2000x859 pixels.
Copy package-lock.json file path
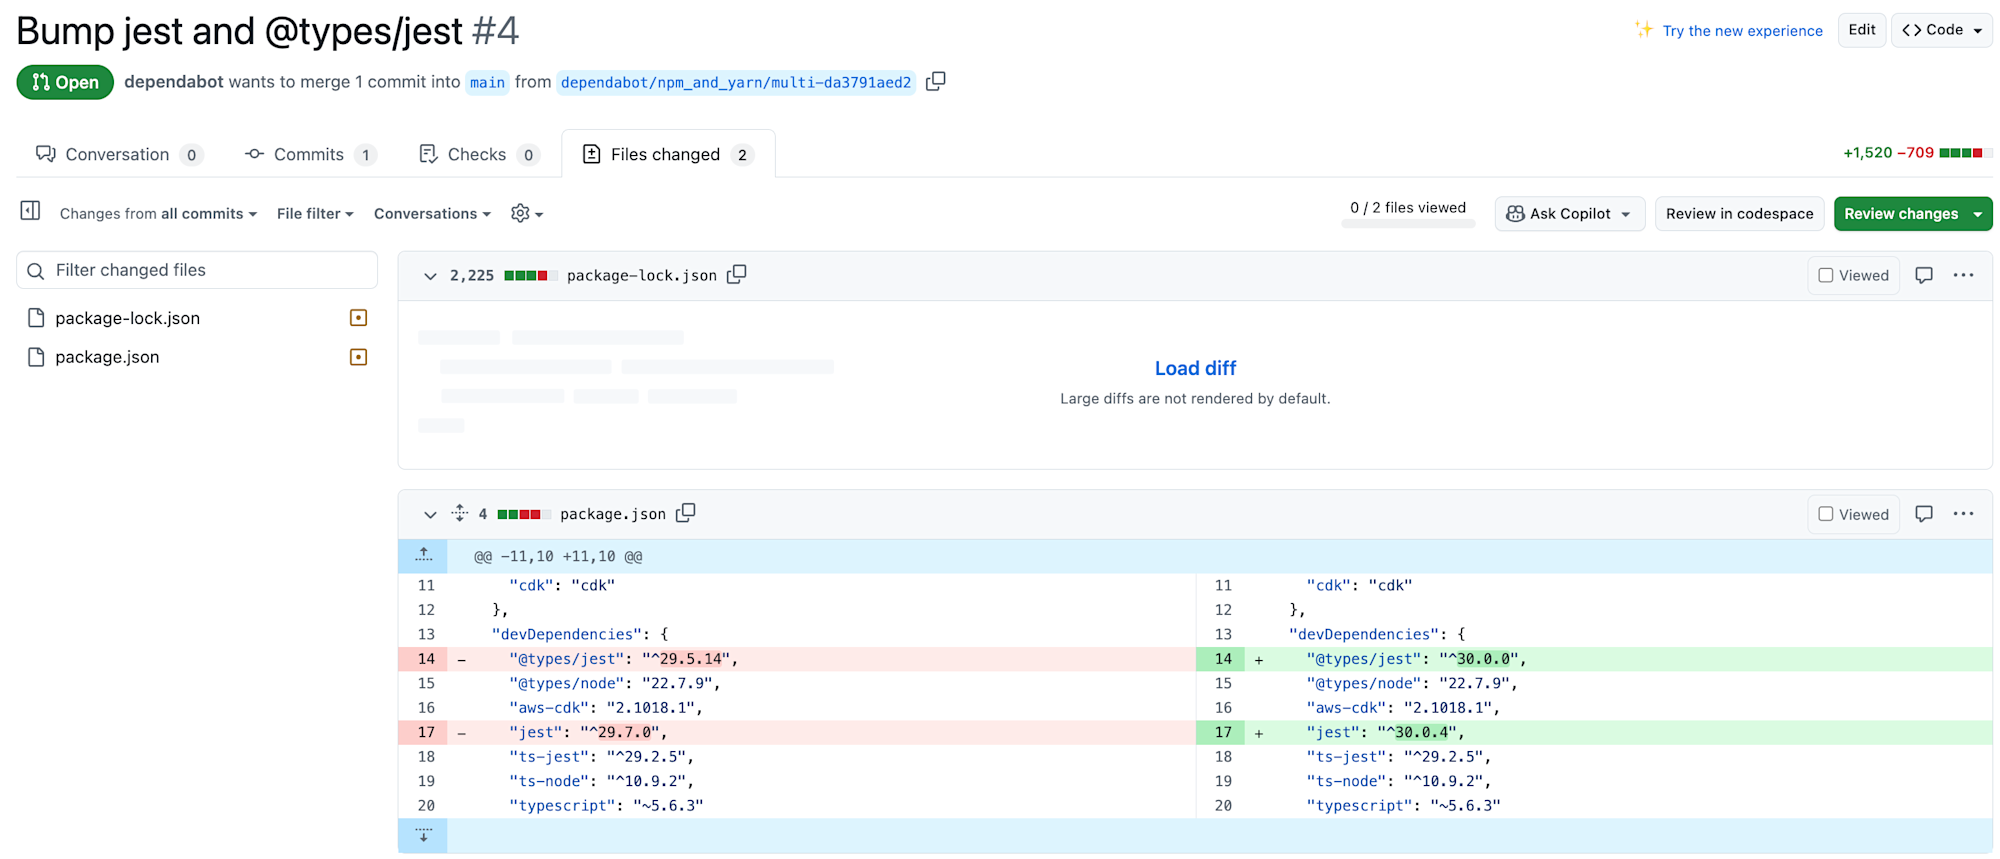[737, 275]
